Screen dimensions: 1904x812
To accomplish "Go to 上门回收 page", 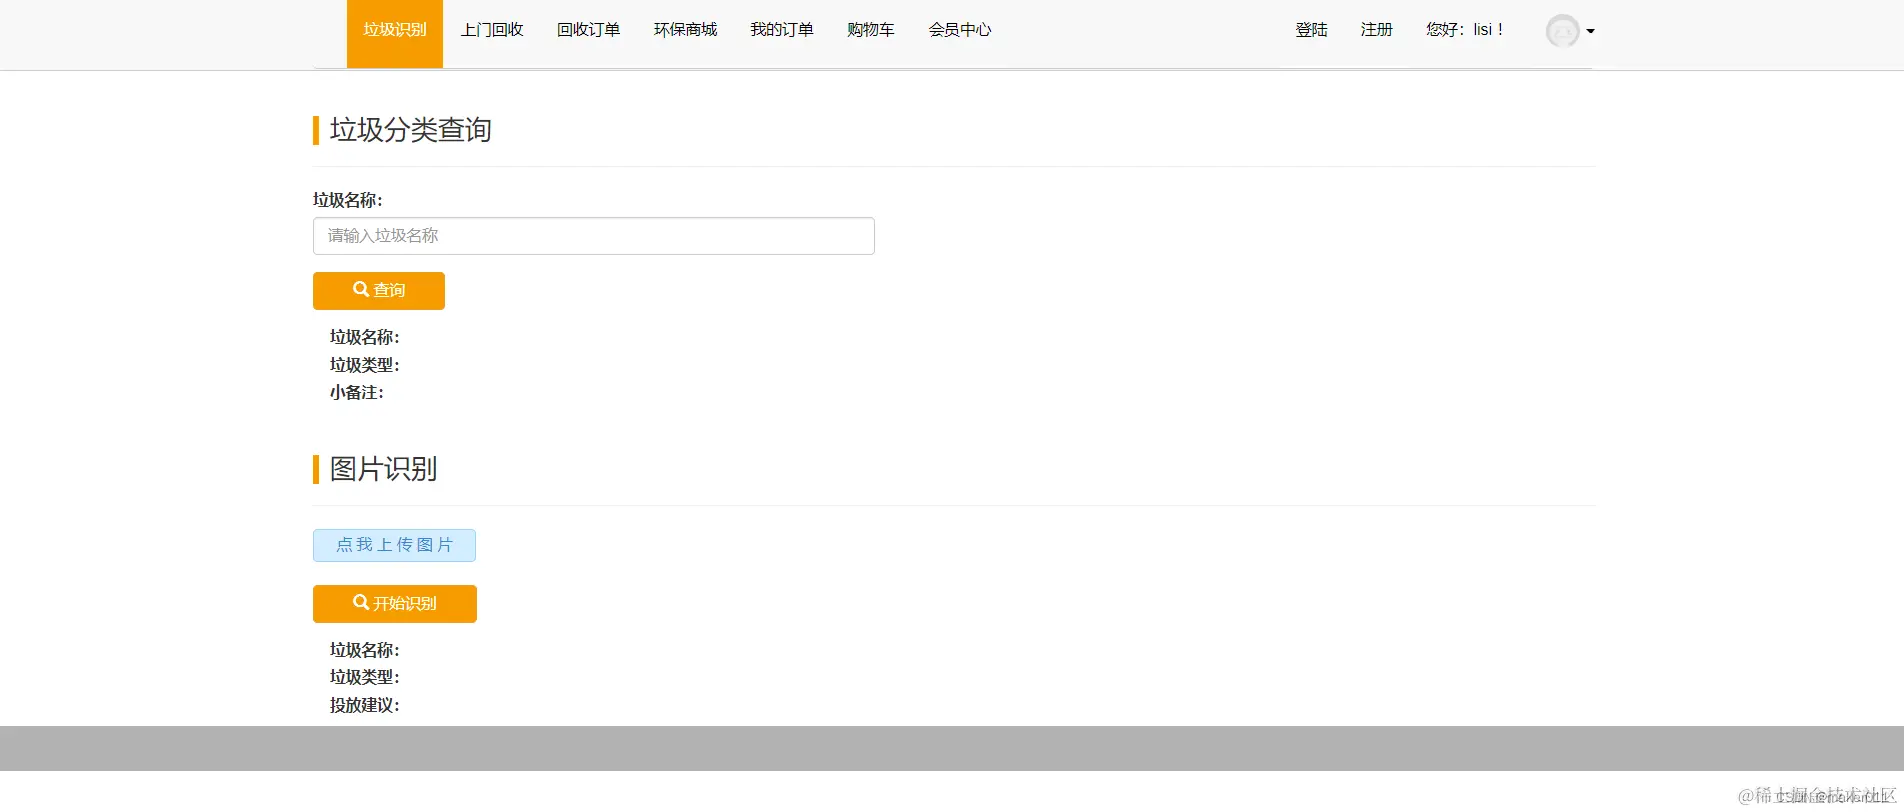I will (x=492, y=30).
